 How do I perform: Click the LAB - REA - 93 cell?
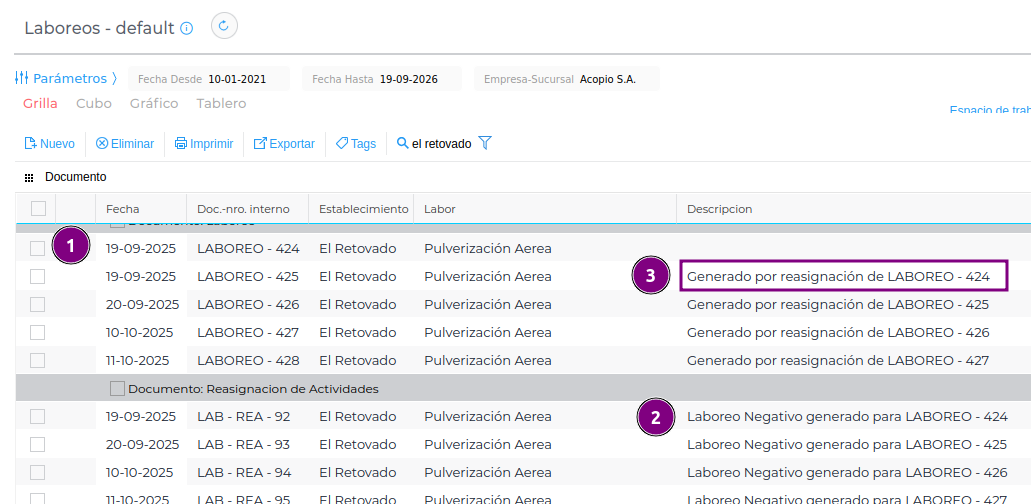[243, 445]
